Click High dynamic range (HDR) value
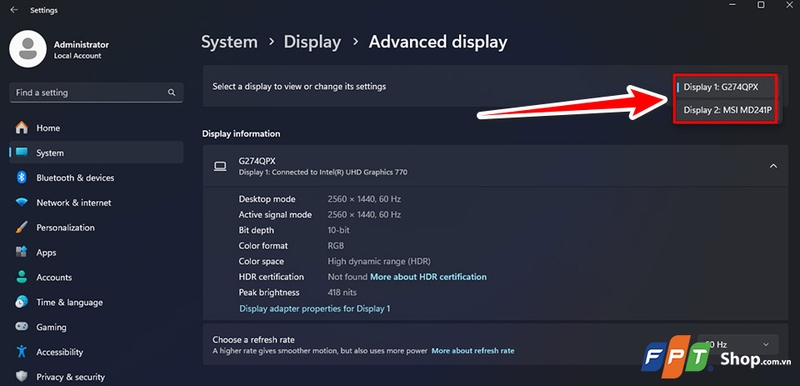 point(379,262)
